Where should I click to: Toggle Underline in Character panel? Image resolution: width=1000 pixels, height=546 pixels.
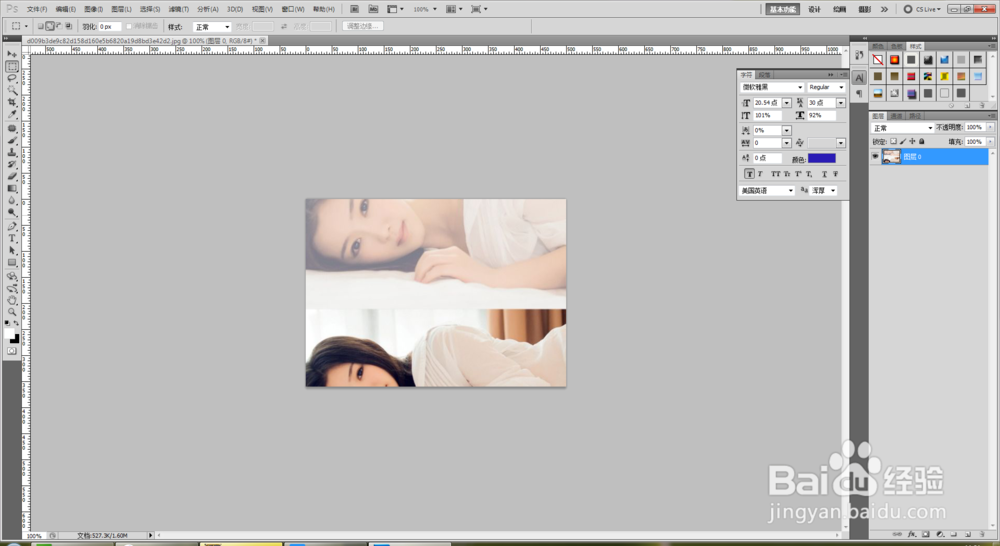tap(824, 174)
